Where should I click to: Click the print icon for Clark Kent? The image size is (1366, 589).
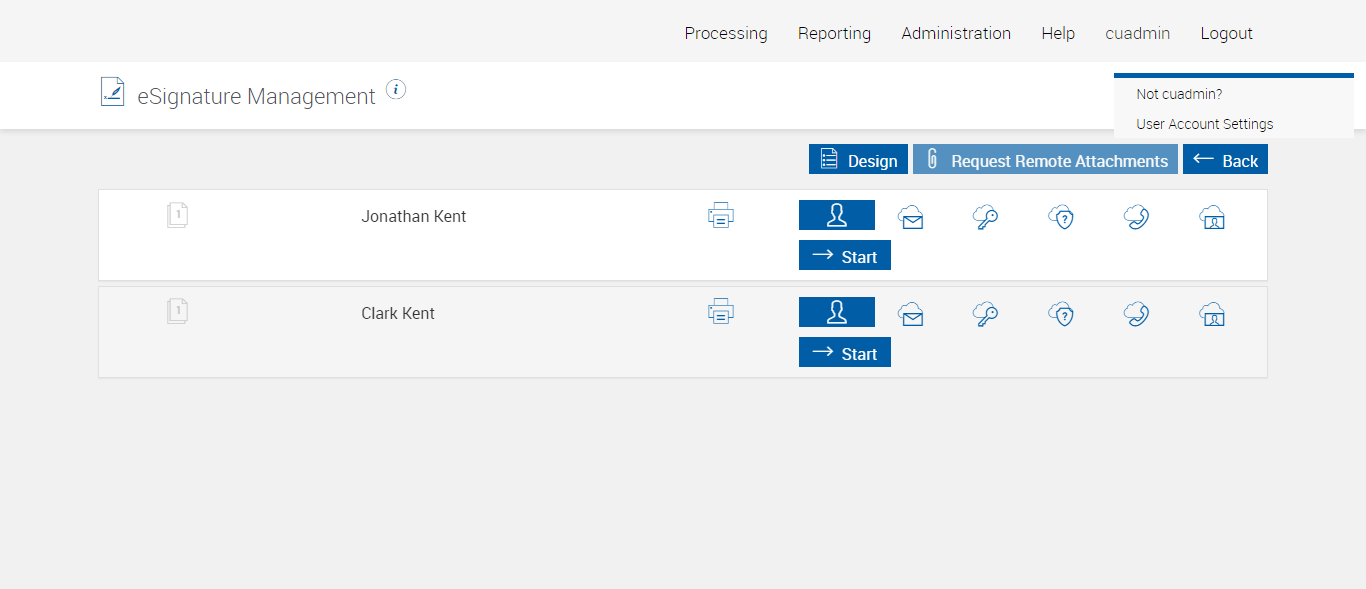coord(721,312)
